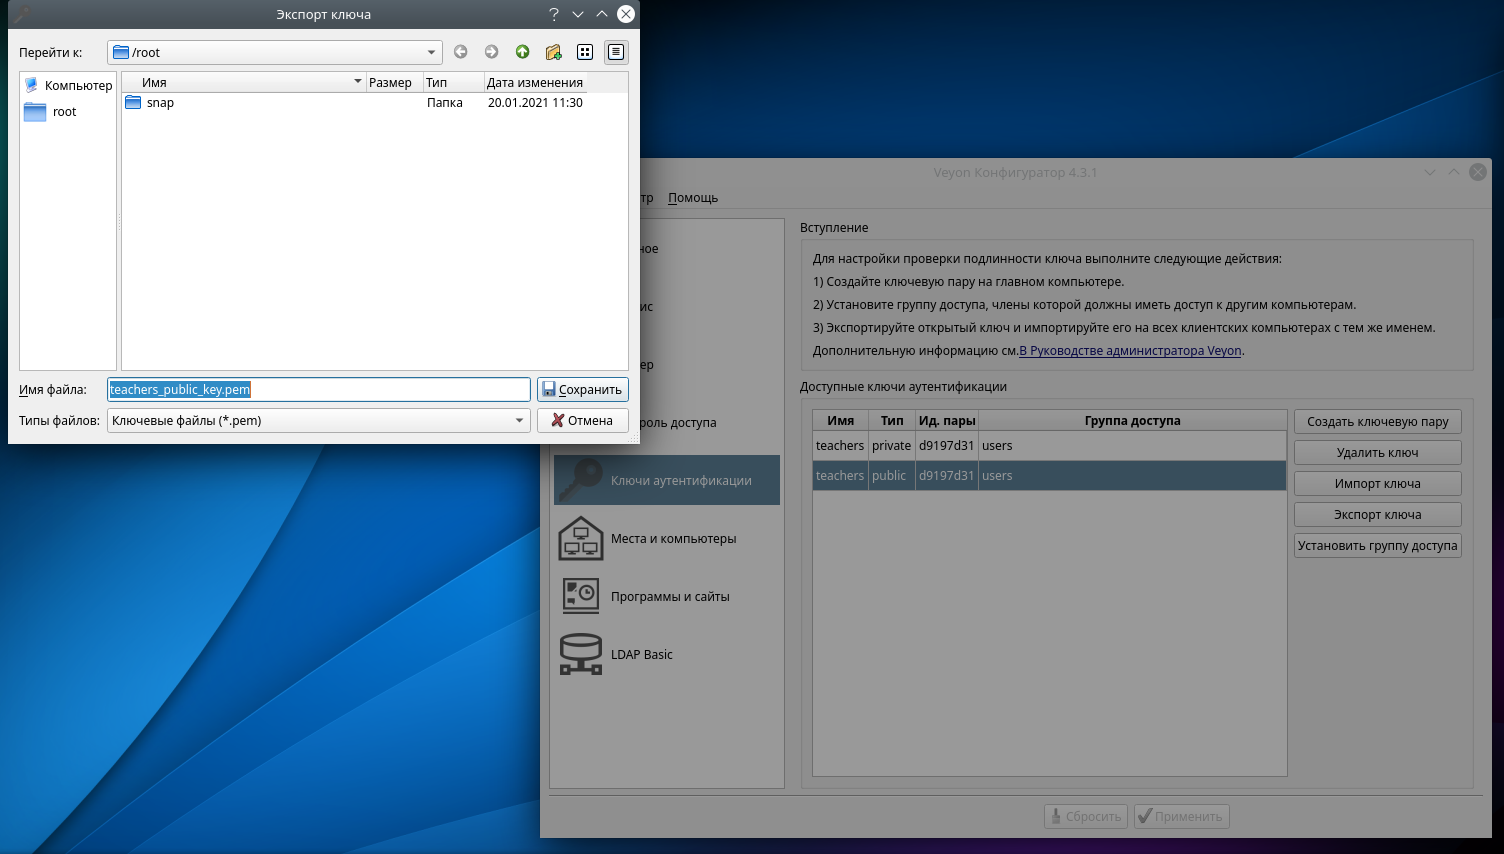Click the 20.01.2021 11:30 date cell
Viewport: 1504px width, 854px height.
(x=535, y=103)
